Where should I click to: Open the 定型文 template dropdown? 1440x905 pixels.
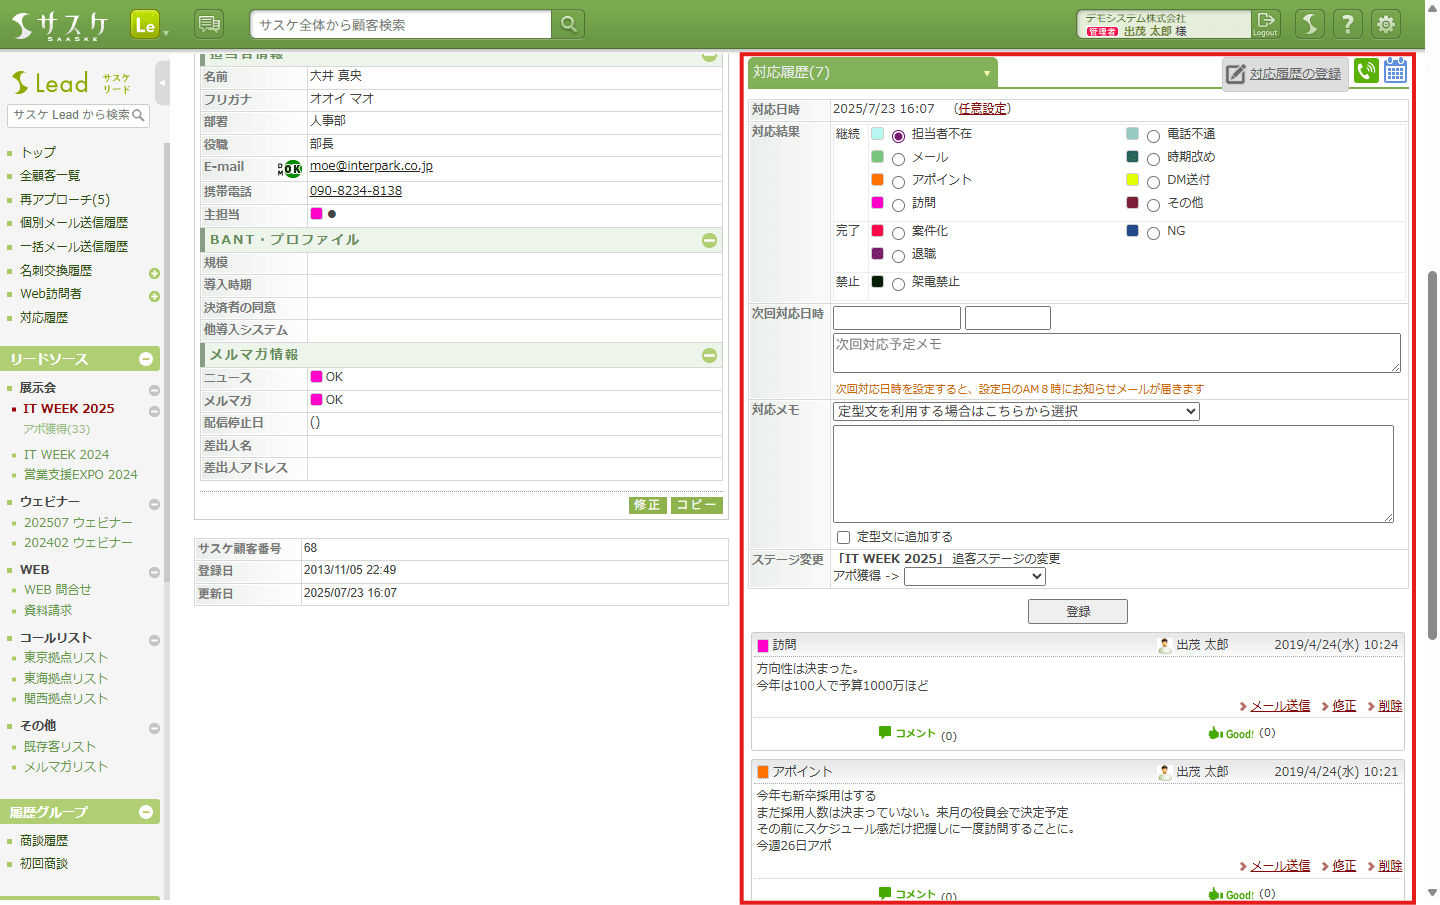[x=1015, y=412]
